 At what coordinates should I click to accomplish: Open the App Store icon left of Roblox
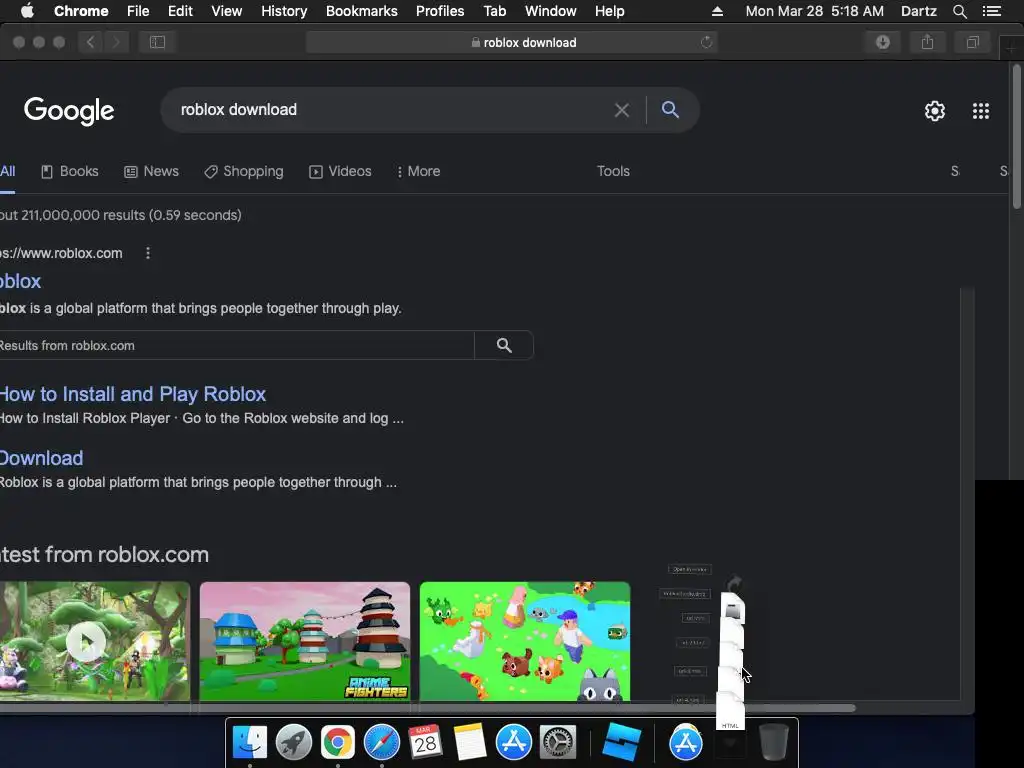[x=514, y=743]
